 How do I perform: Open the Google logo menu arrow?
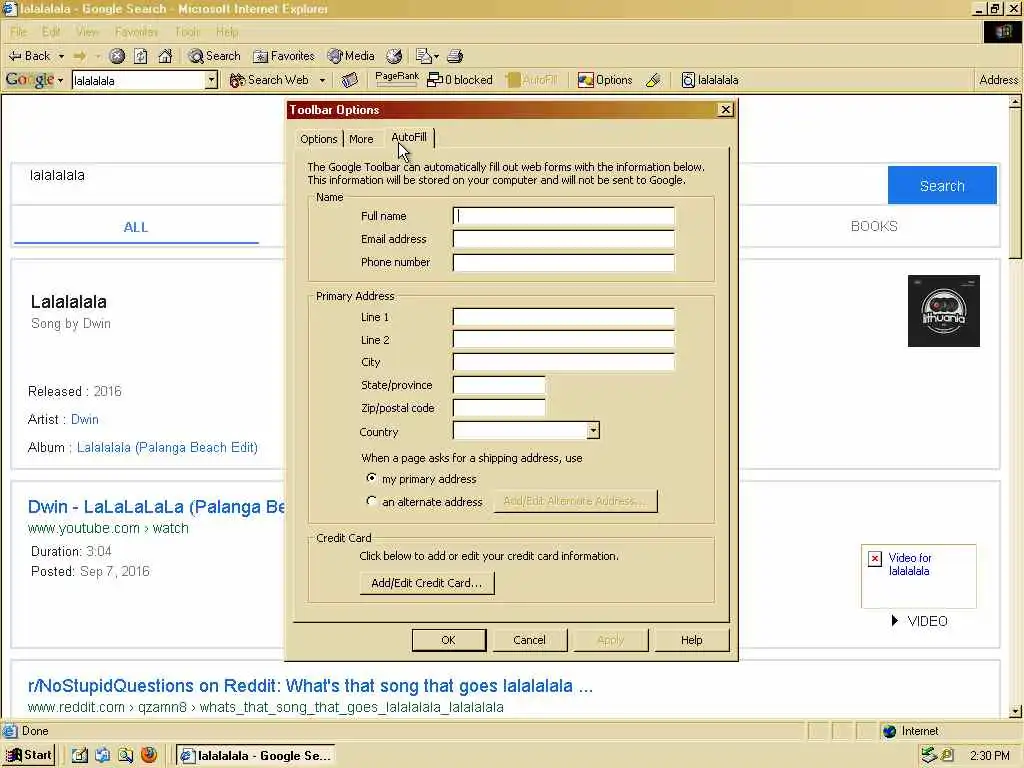click(x=60, y=81)
